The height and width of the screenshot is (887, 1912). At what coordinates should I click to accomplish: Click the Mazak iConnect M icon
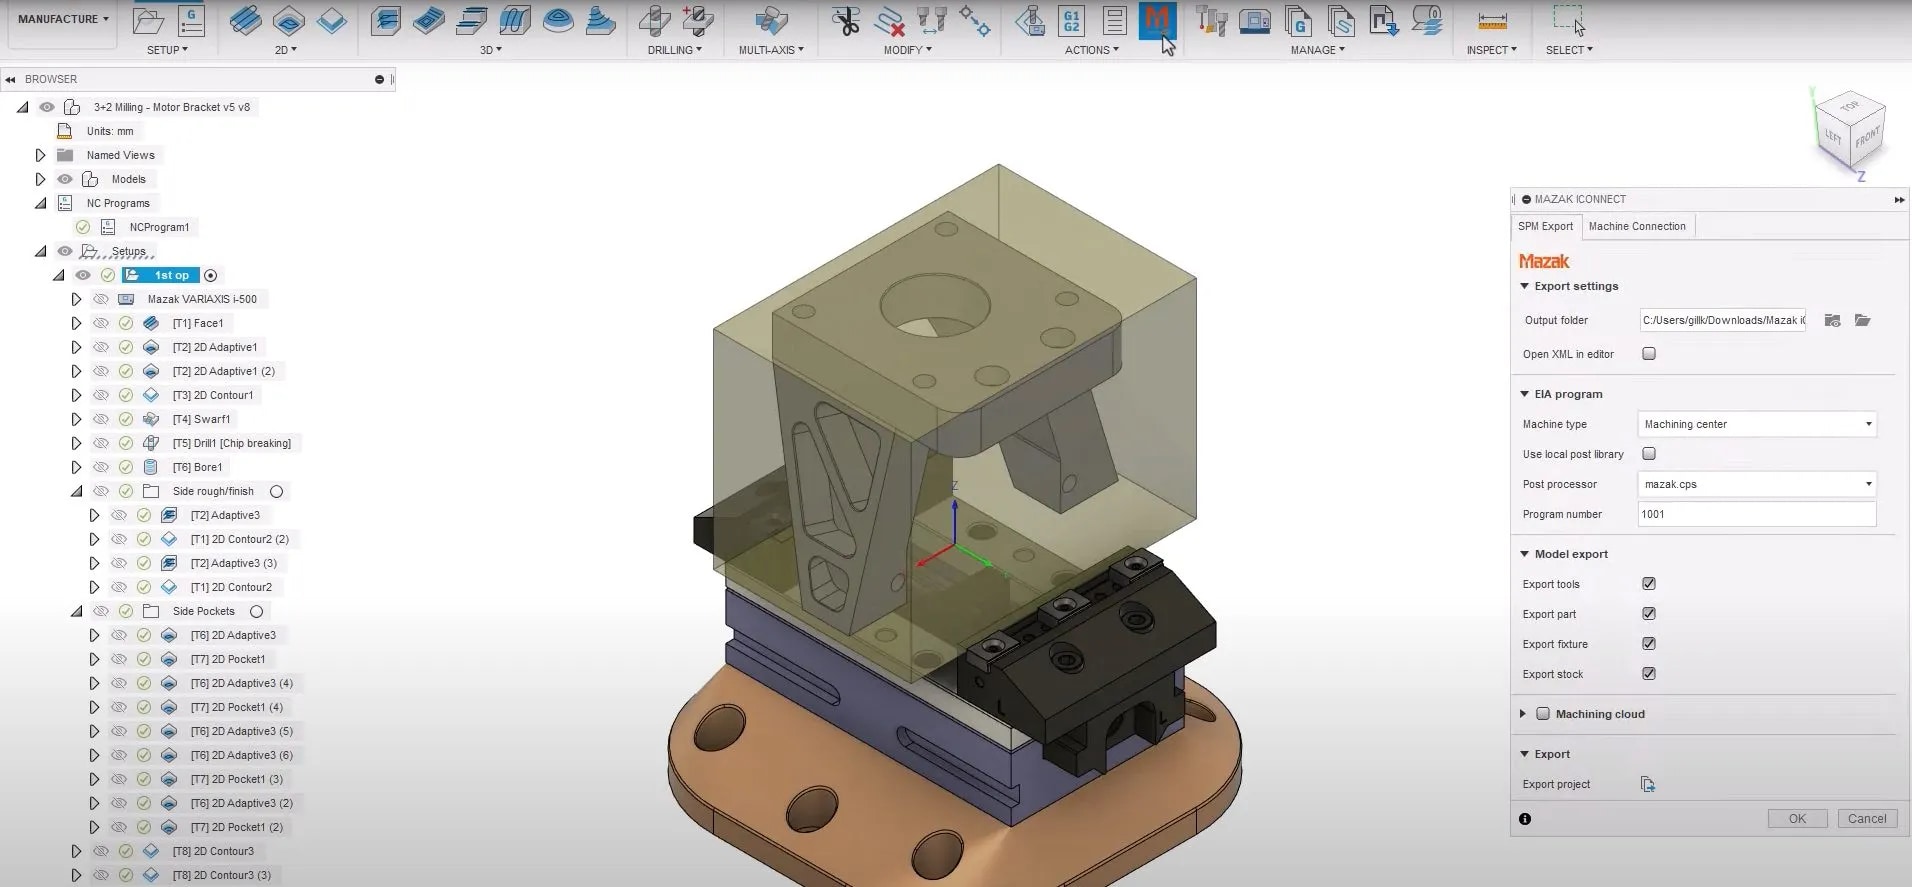pos(1157,20)
